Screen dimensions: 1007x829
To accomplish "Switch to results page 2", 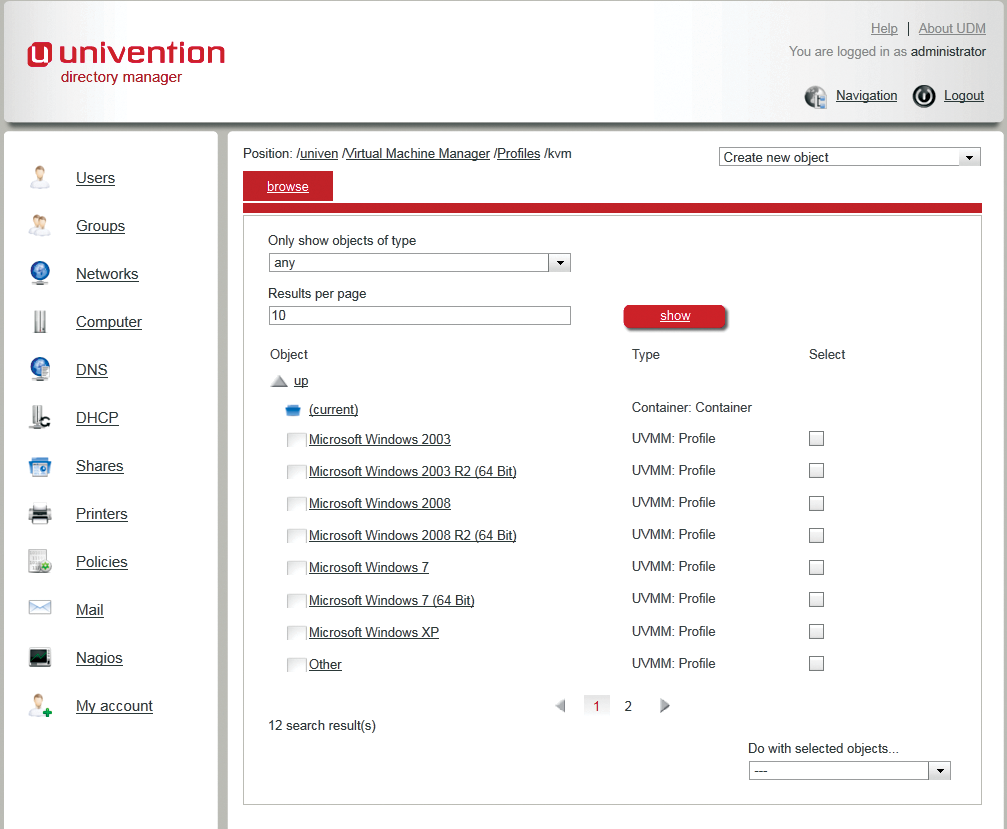I will click(x=628, y=705).
